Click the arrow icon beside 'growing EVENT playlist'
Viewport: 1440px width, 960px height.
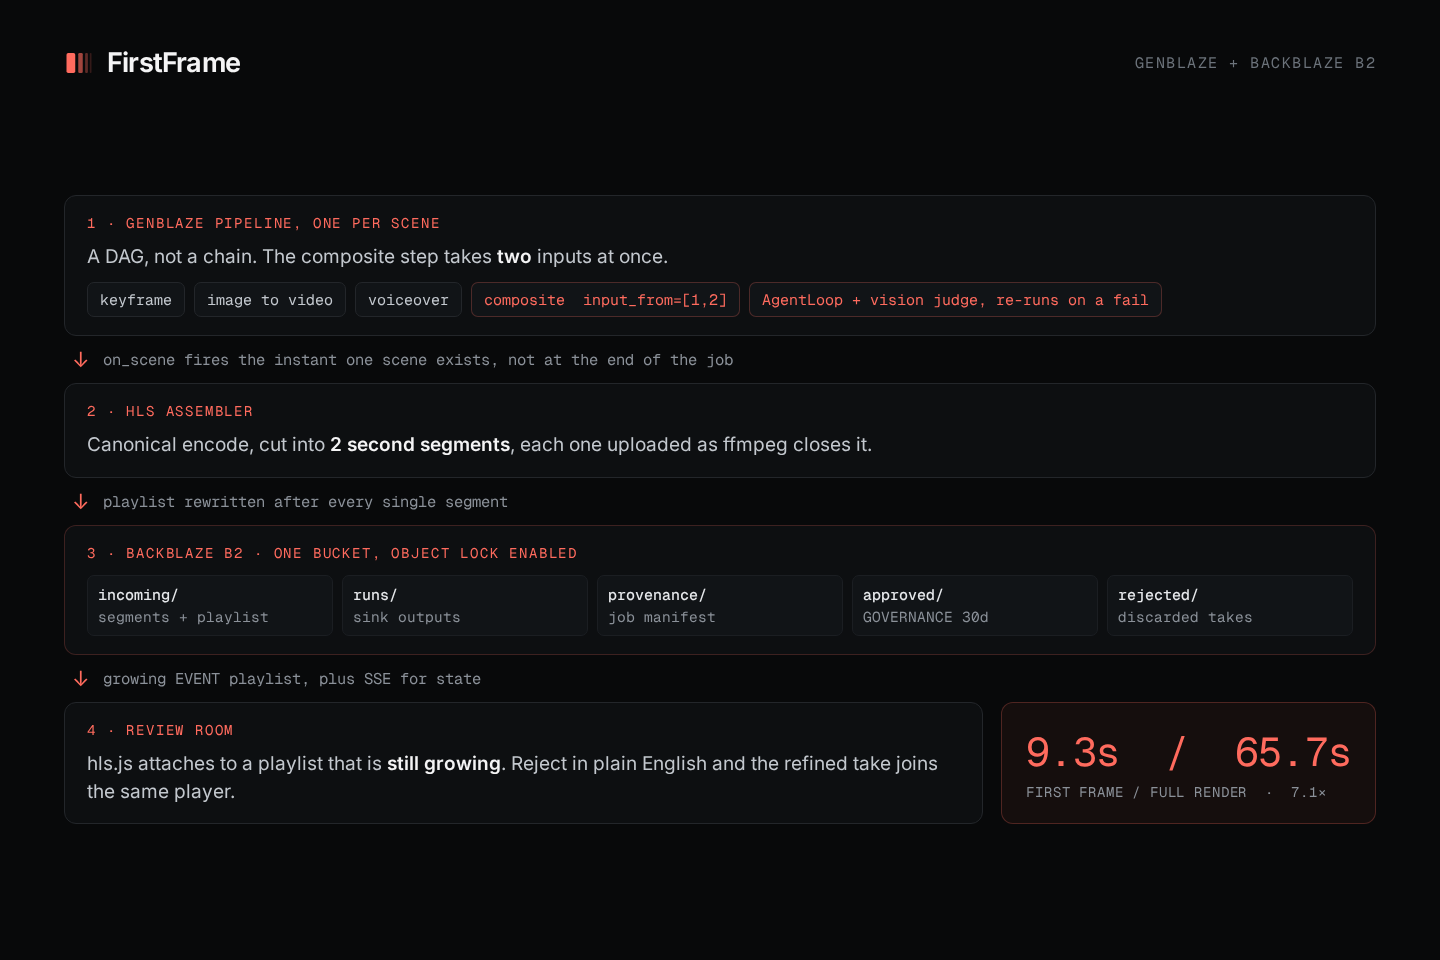tap(81, 679)
